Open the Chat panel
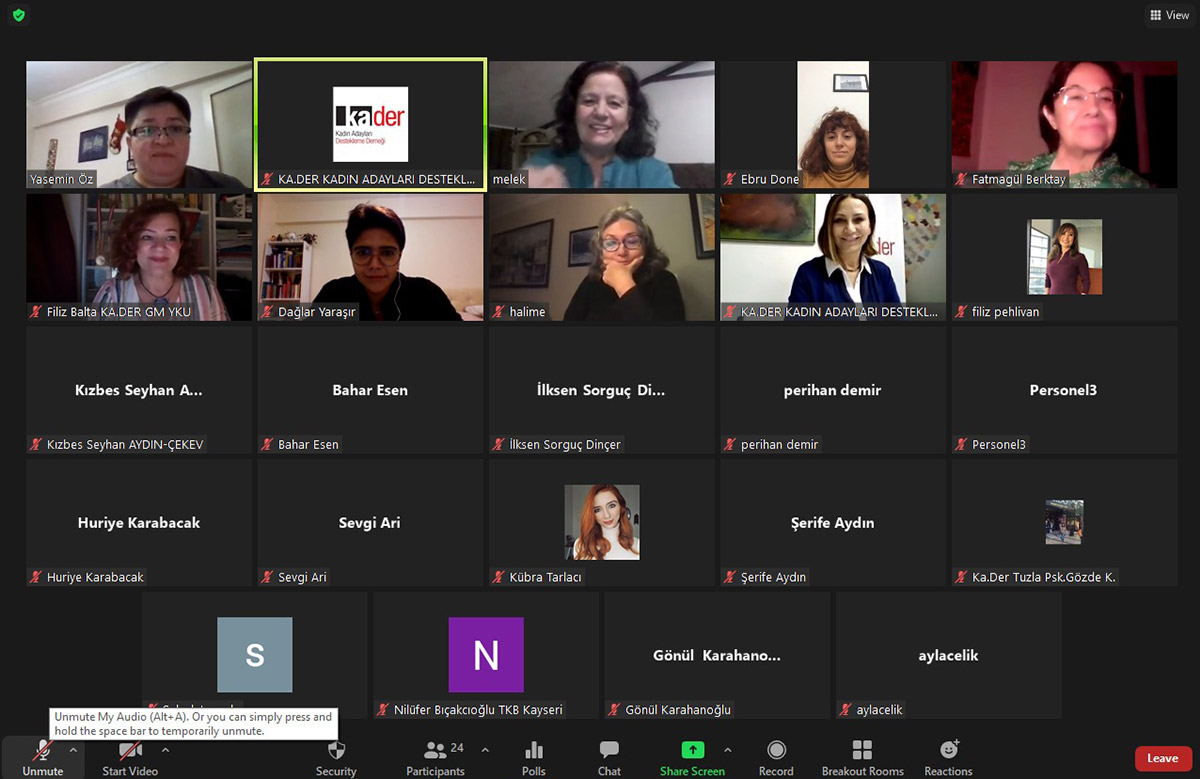Screen dimensions: 1200x779 pyautogui.click(x=609, y=751)
